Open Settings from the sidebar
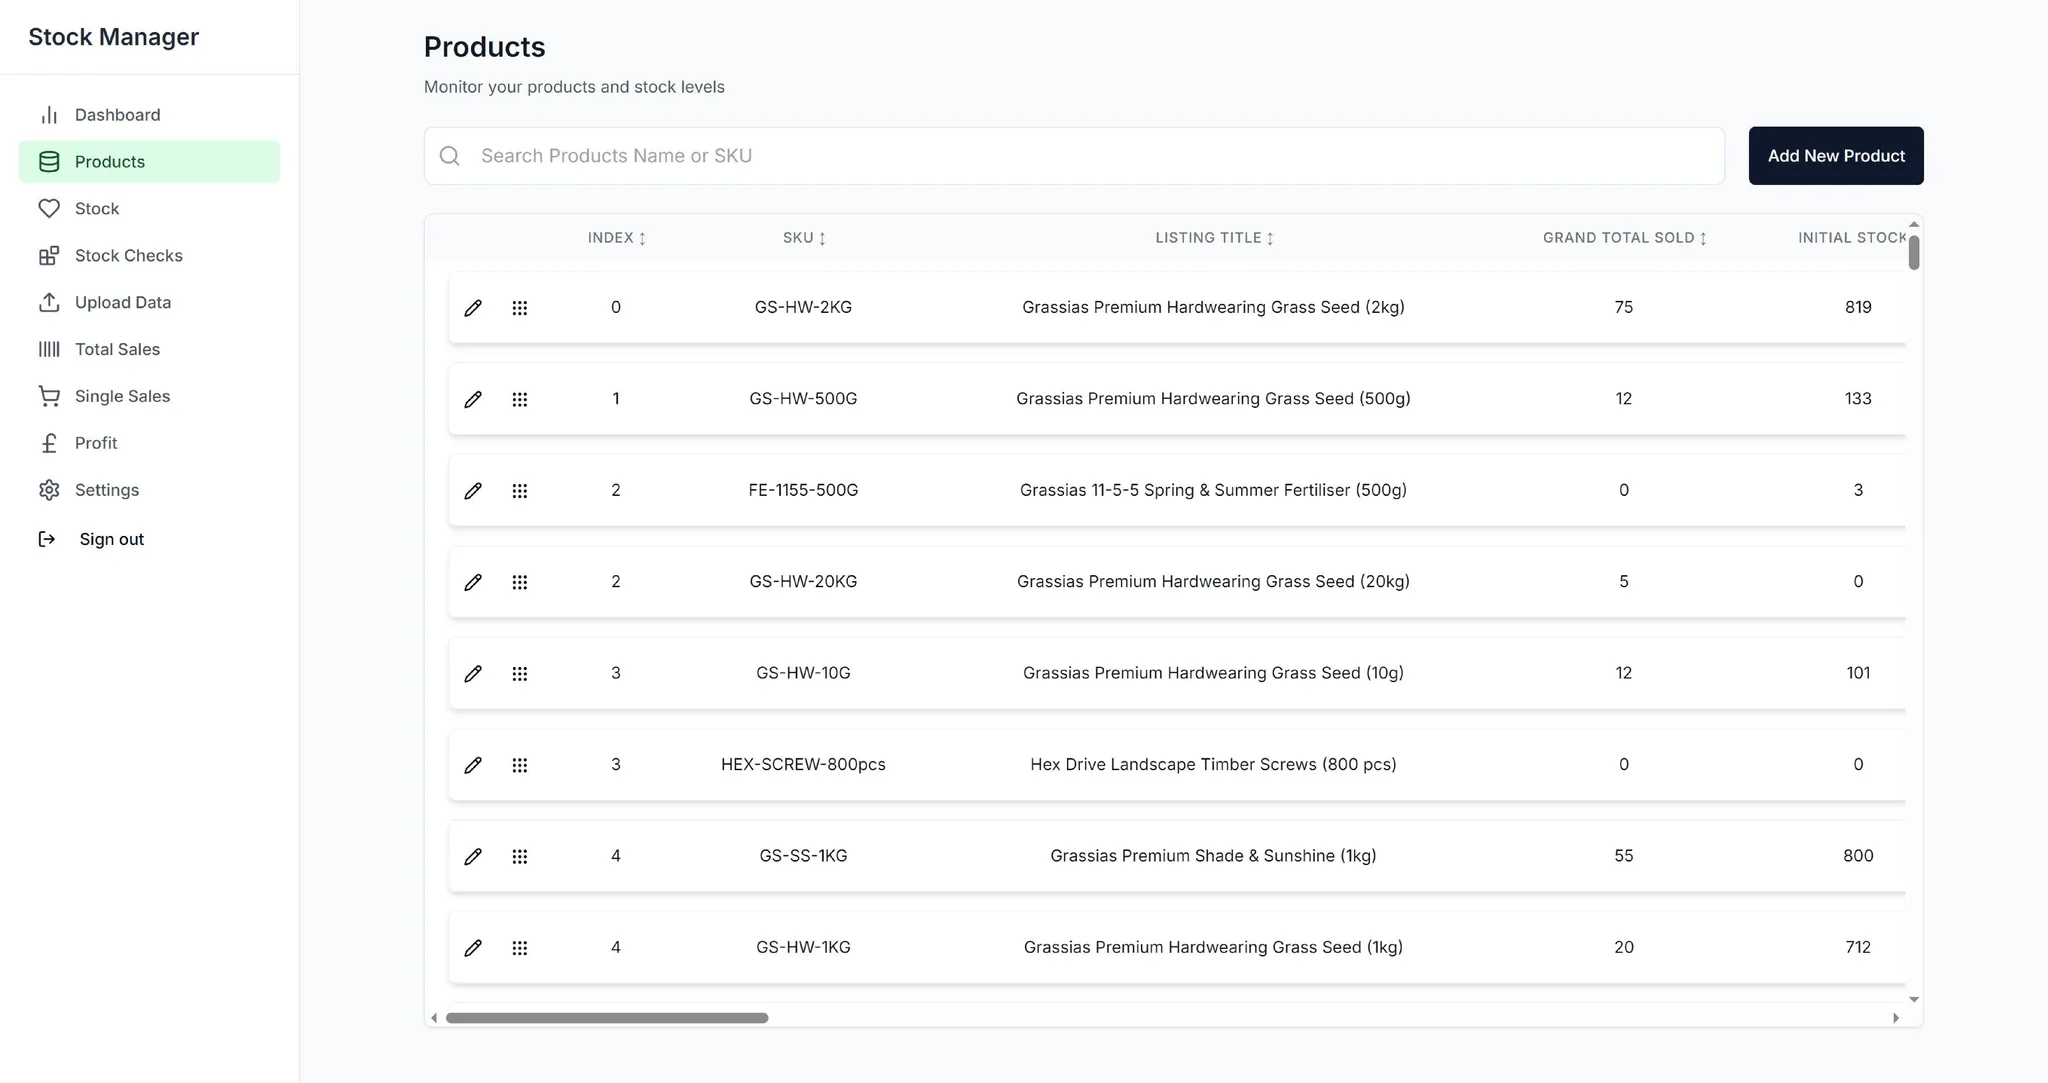The image size is (2048, 1083). click(x=149, y=491)
